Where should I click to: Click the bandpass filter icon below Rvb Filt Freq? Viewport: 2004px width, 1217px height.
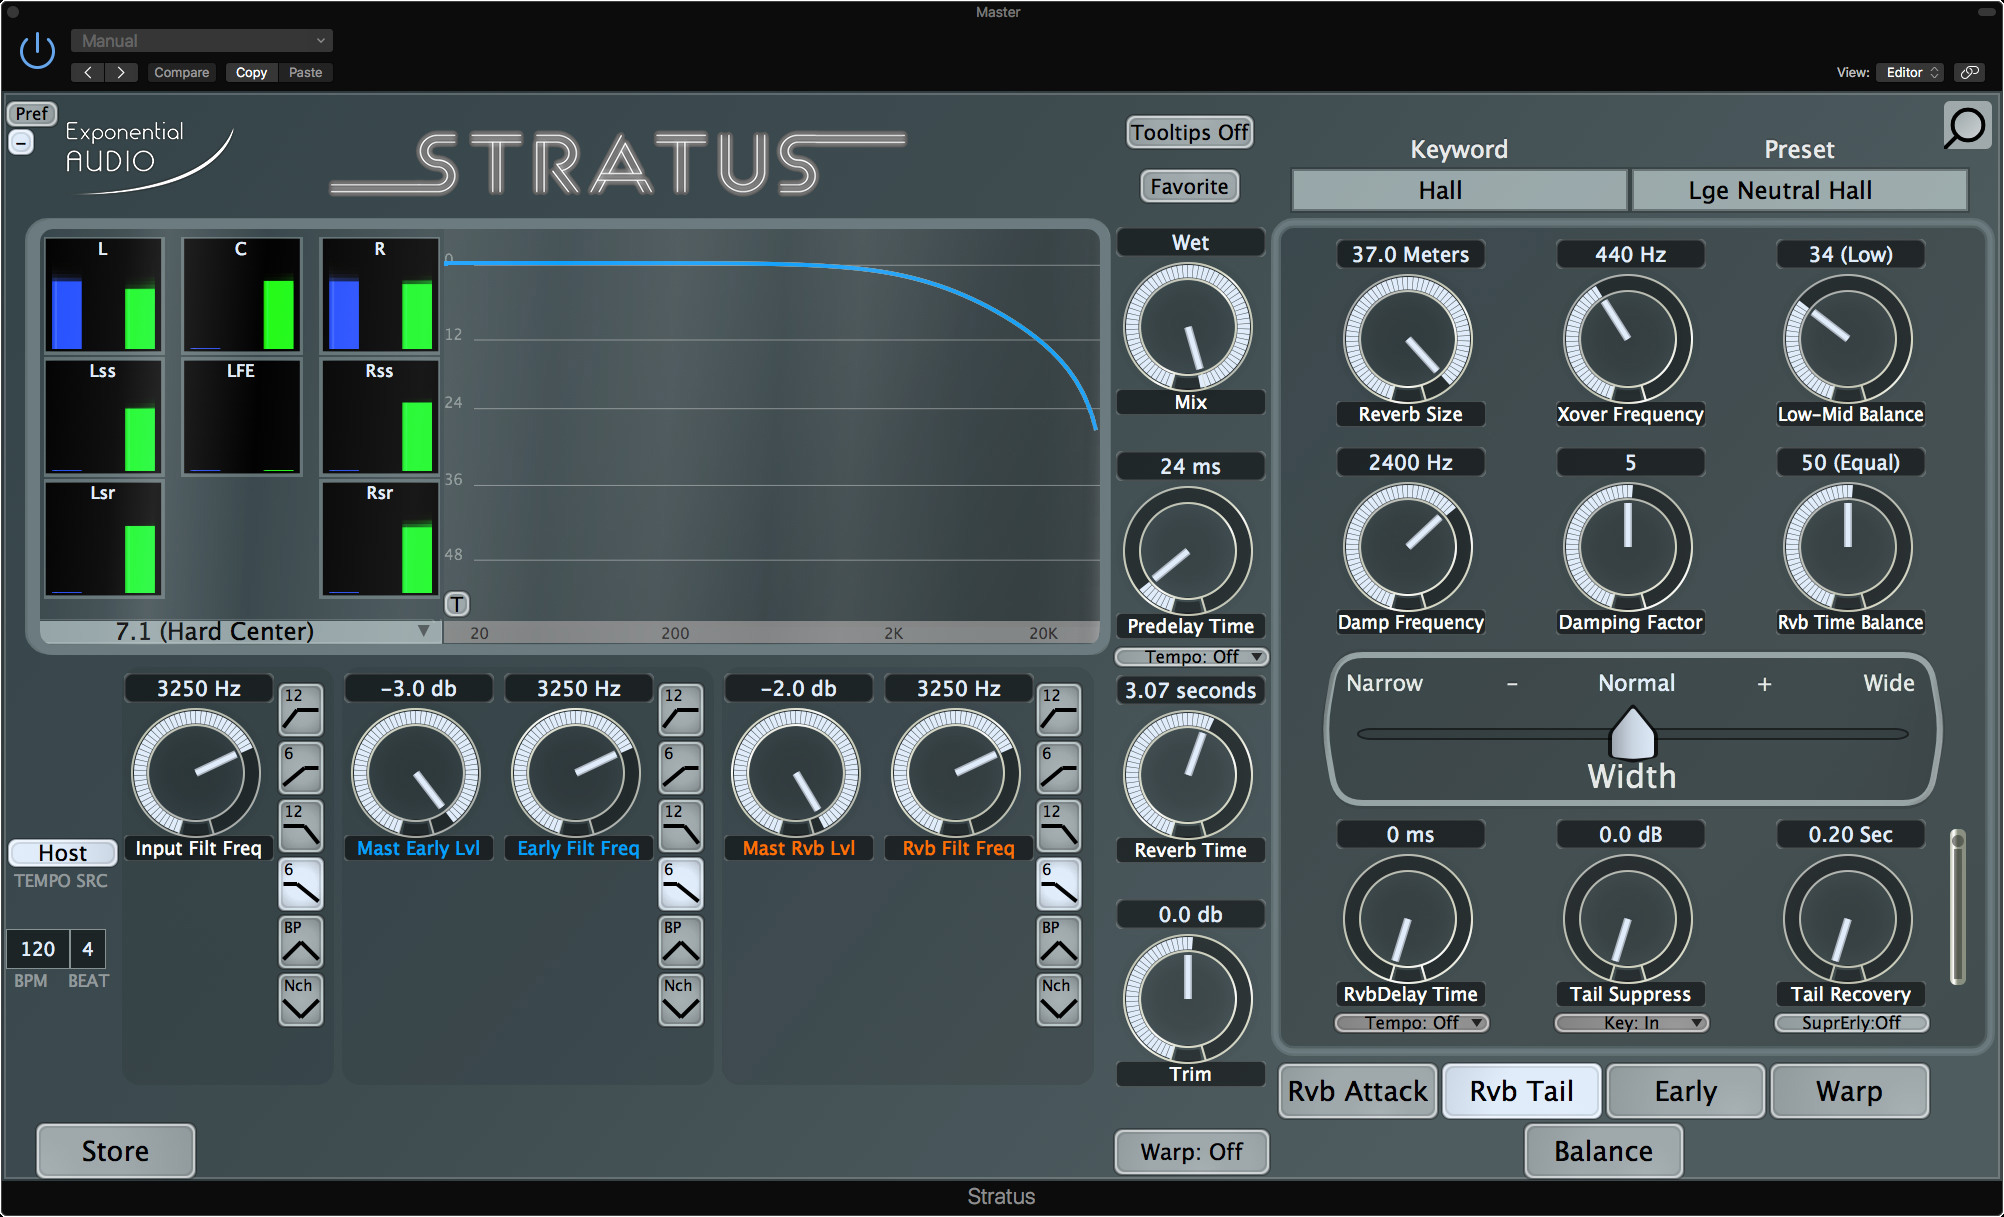coord(1058,941)
